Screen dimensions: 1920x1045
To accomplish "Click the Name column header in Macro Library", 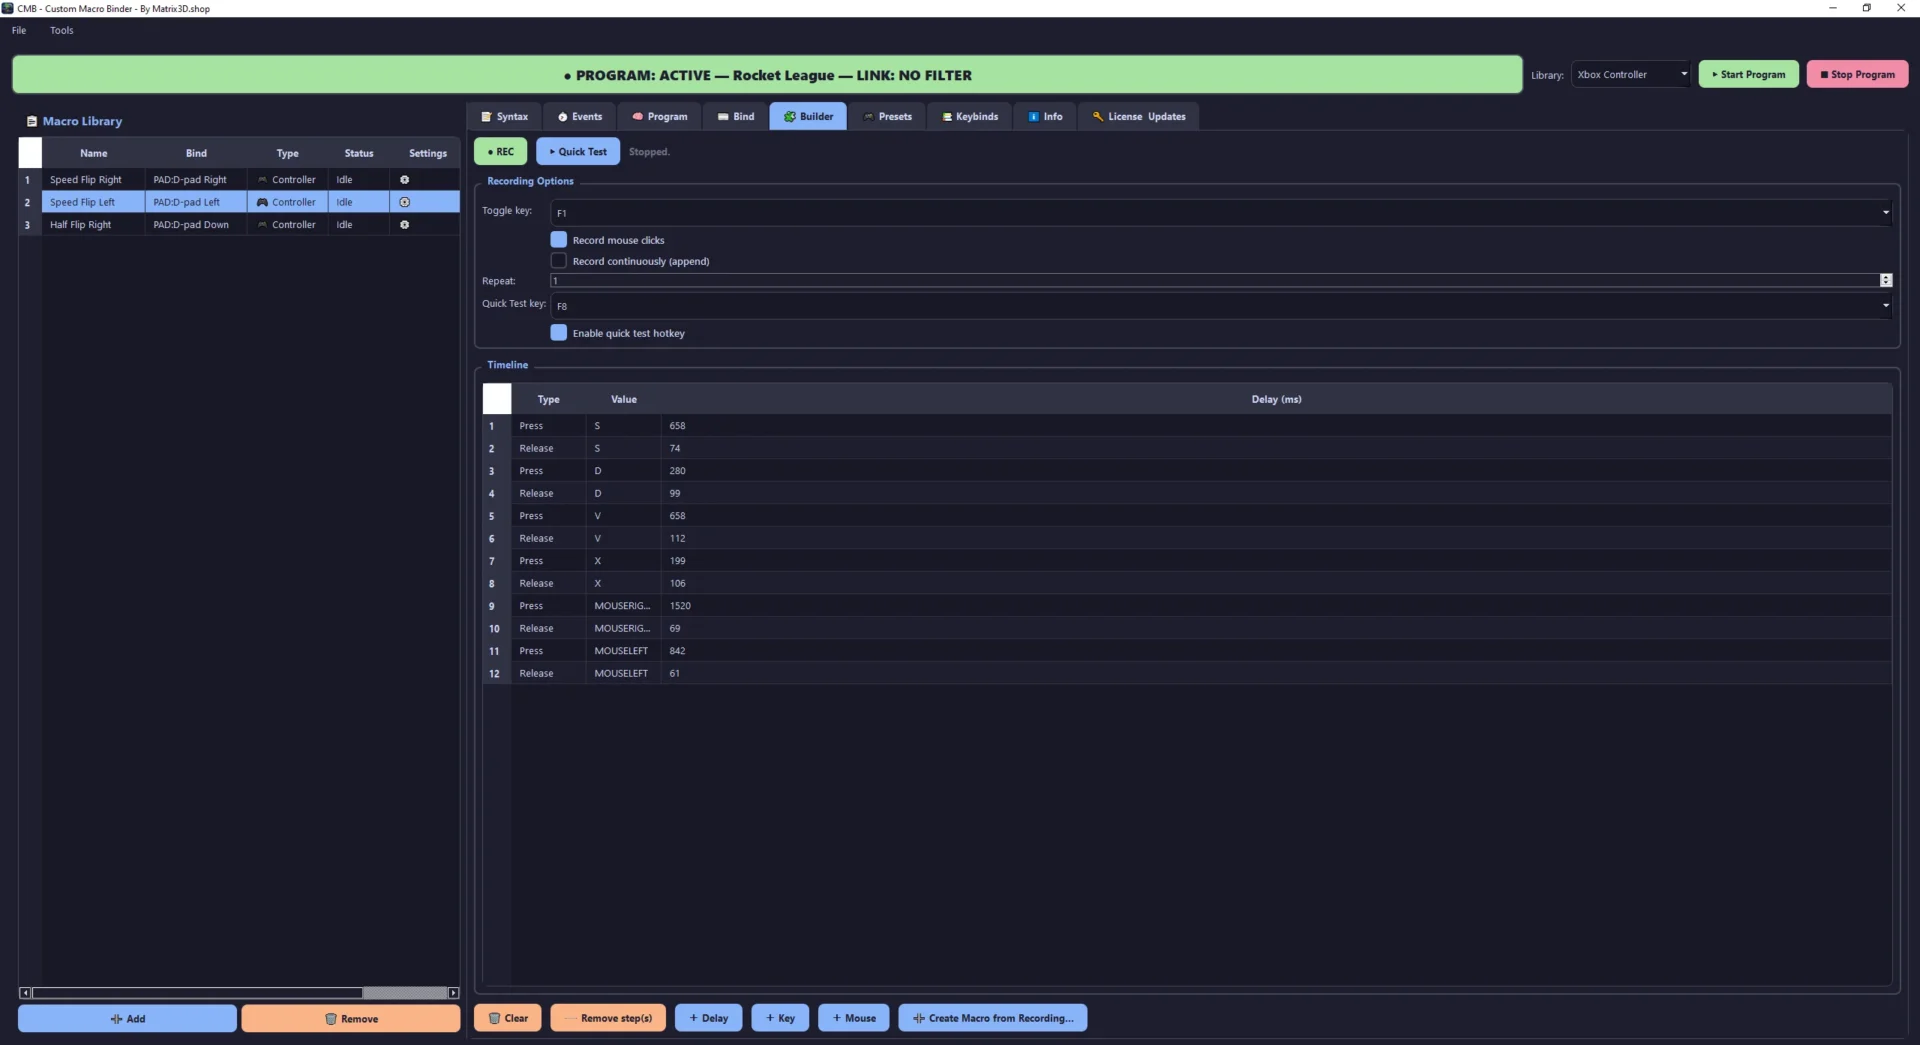I will click(94, 153).
